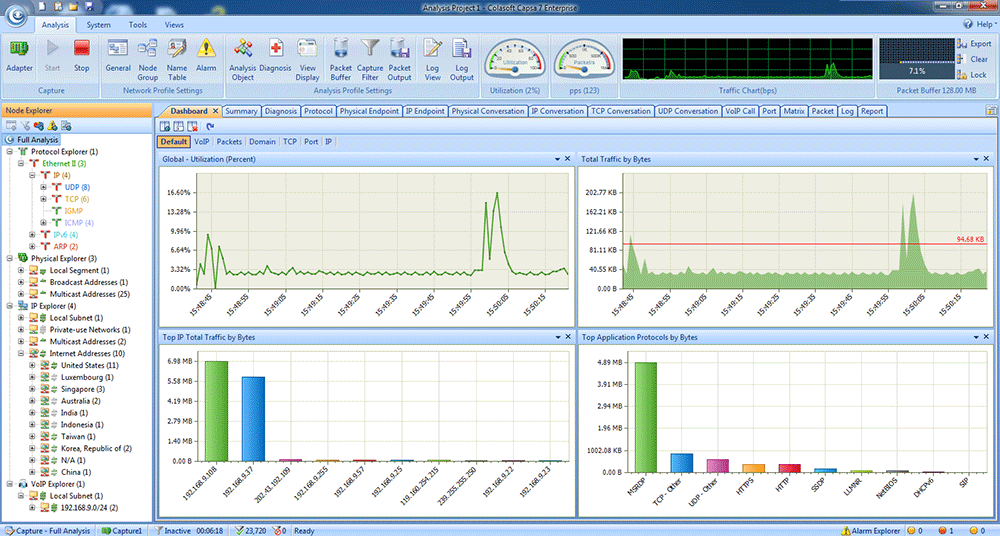Switch to the System ribbon tab
The image size is (1000, 536).
(x=98, y=25)
